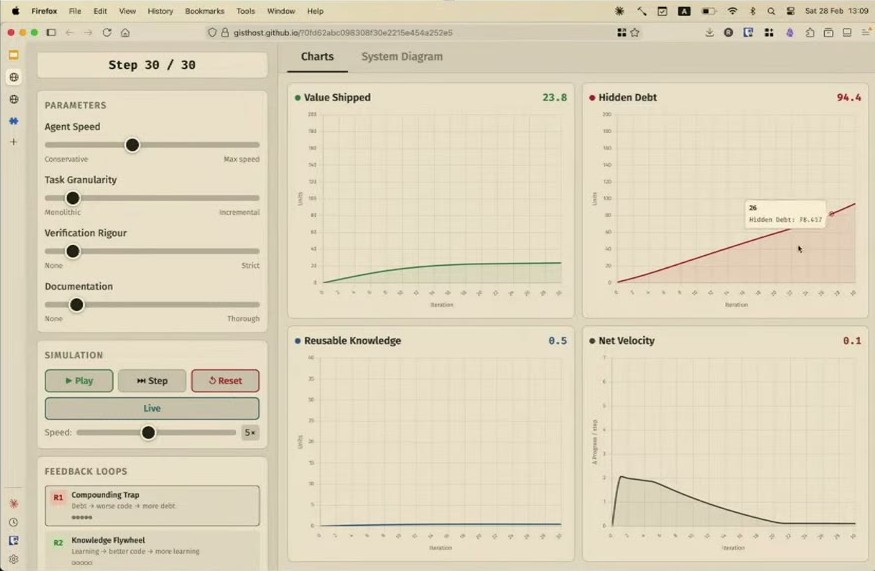The width and height of the screenshot is (875, 571).
Task: Click the Value Shipped chart title
Action: (337, 97)
